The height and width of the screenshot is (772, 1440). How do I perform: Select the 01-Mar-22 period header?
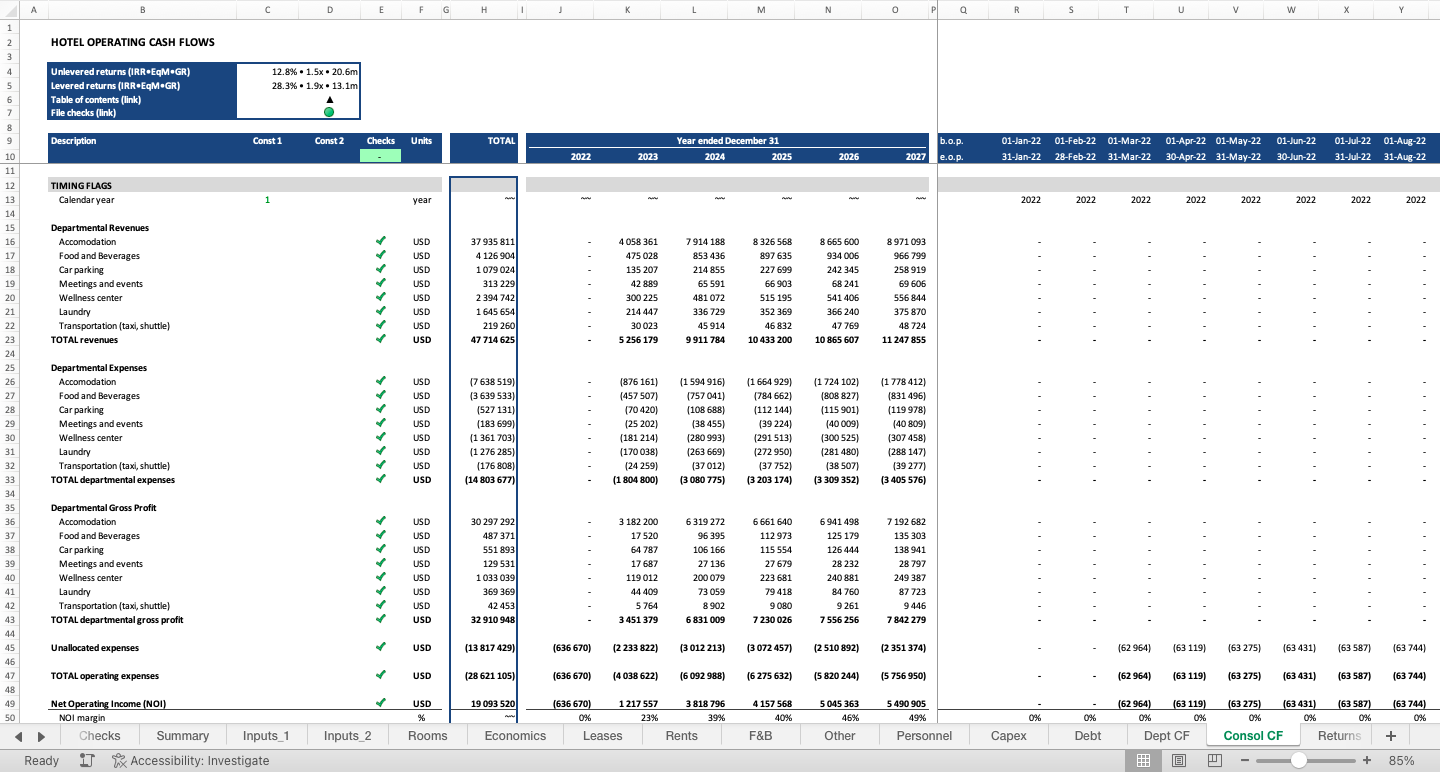click(1128, 141)
